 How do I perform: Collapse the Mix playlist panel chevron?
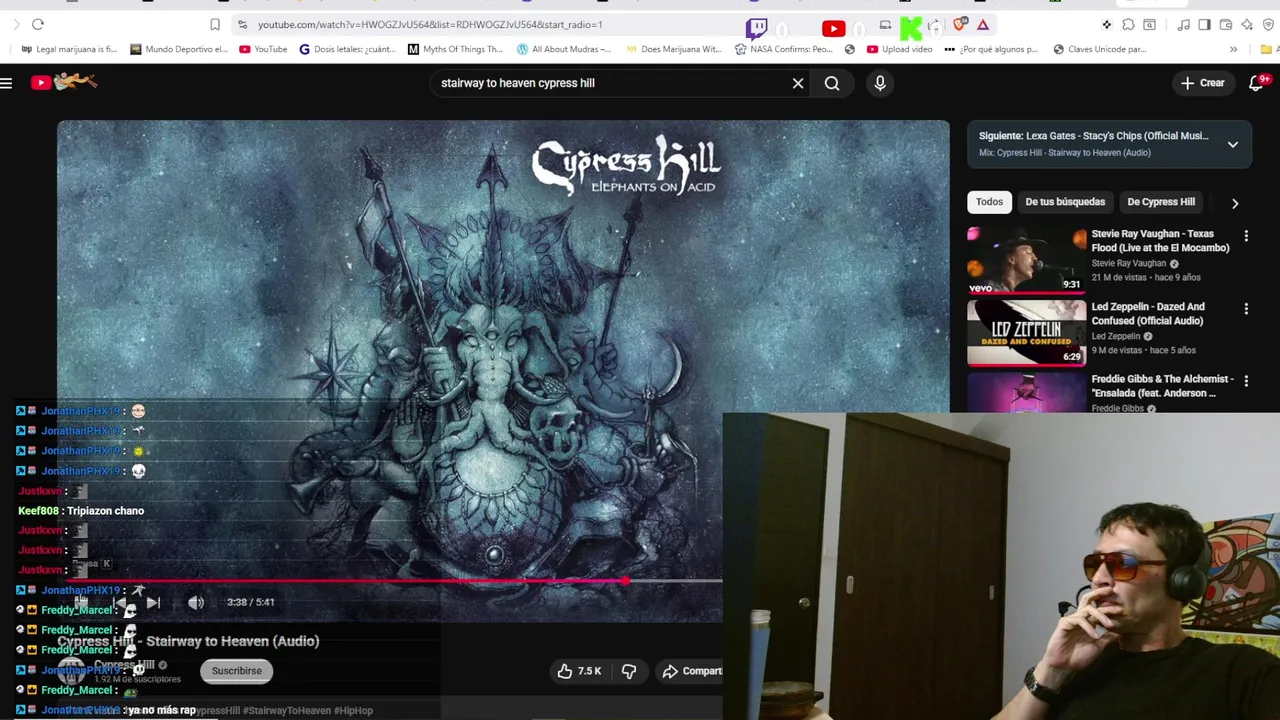[1233, 144]
